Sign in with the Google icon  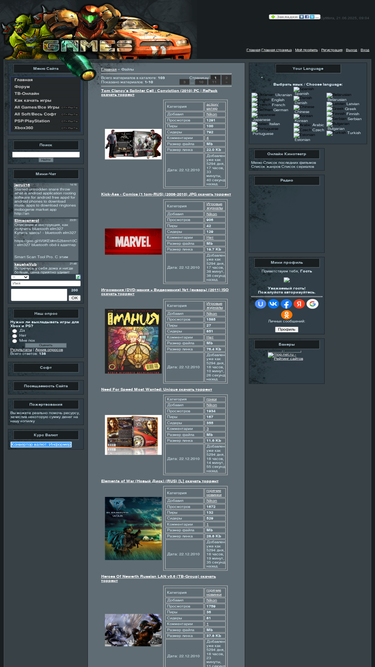point(312,304)
